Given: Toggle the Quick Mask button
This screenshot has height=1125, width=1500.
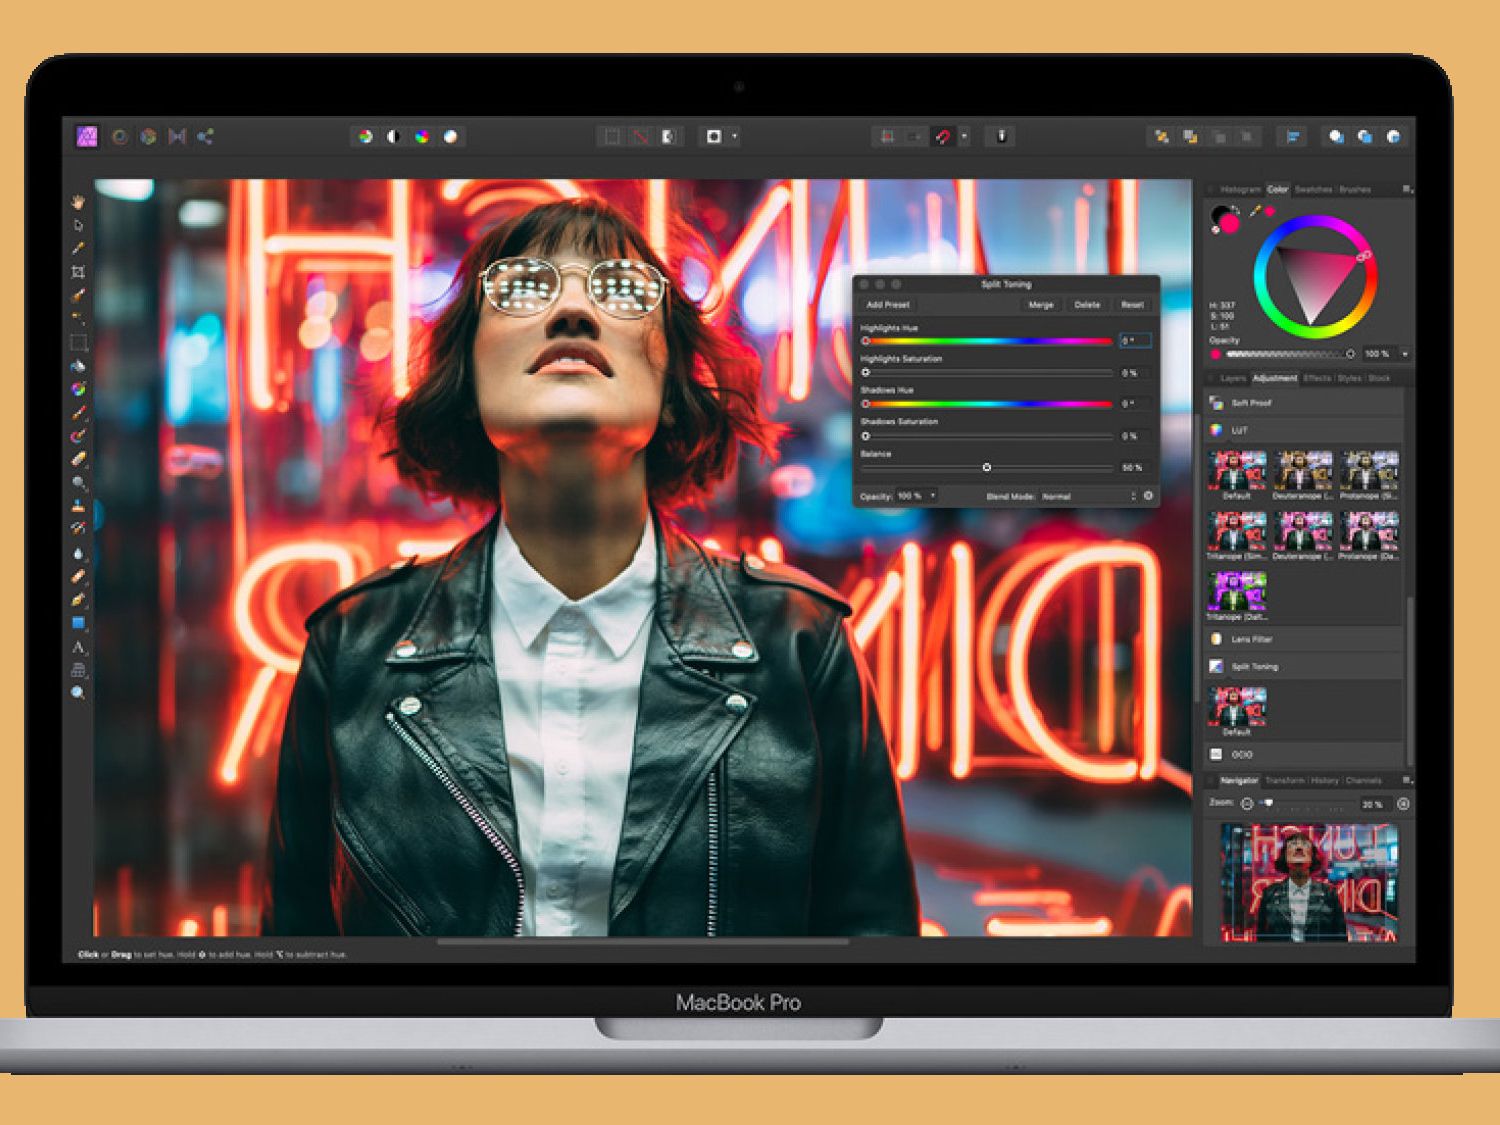Looking at the screenshot, I should 714,136.
